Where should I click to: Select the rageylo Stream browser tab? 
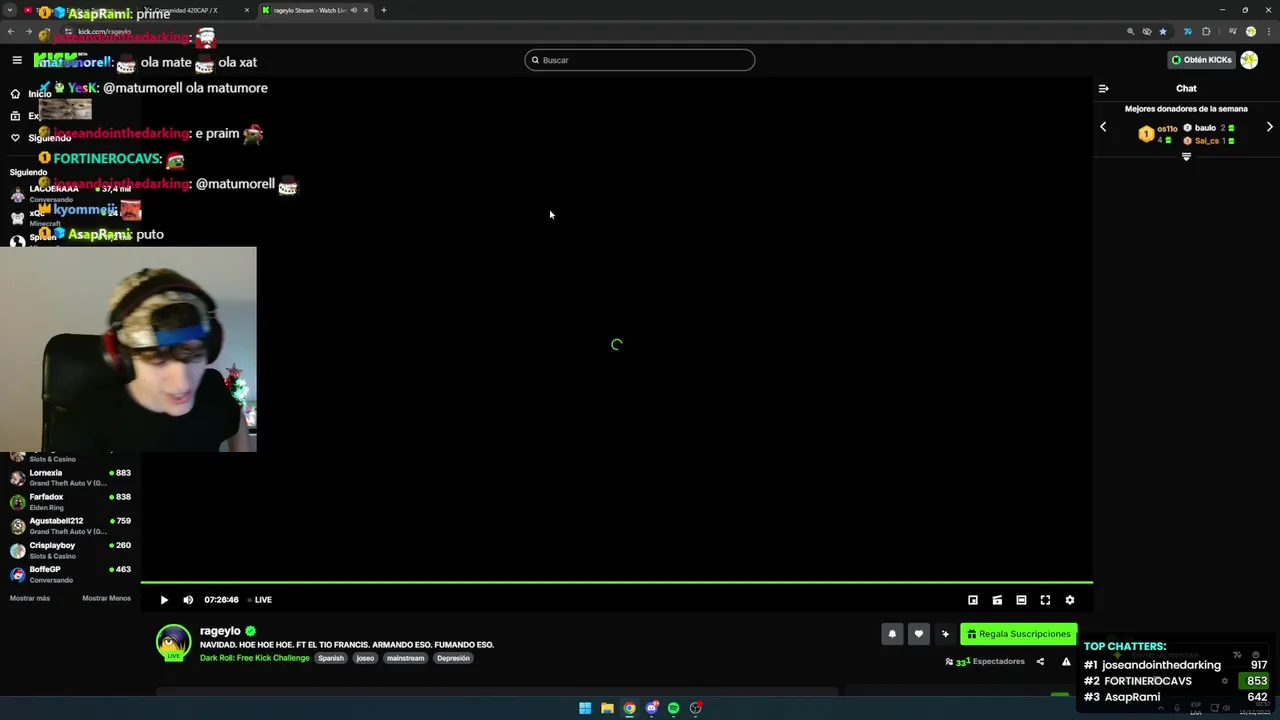point(315,10)
